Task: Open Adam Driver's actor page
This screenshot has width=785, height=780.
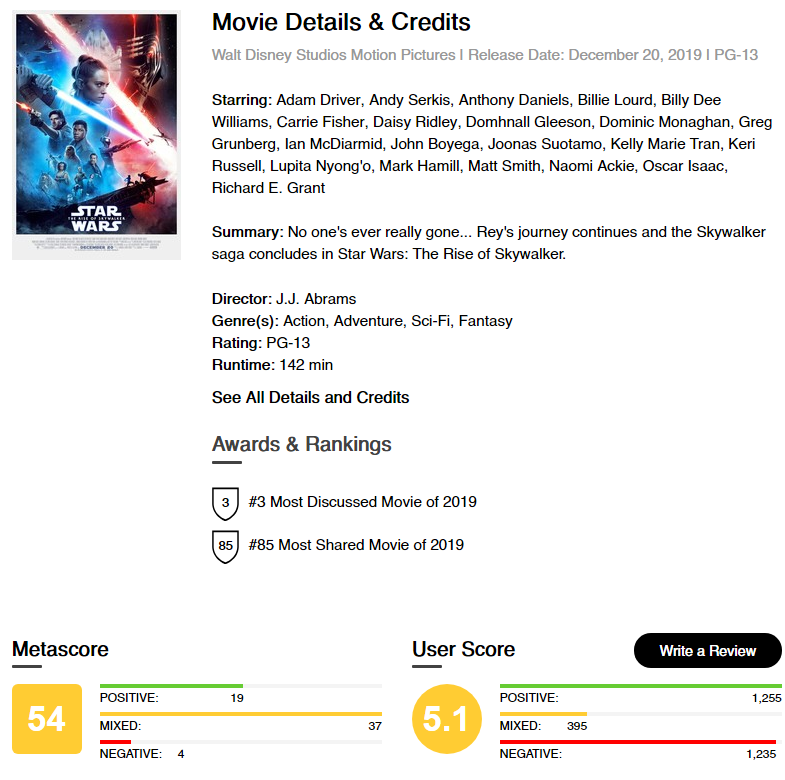Action: (x=318, y=100)
